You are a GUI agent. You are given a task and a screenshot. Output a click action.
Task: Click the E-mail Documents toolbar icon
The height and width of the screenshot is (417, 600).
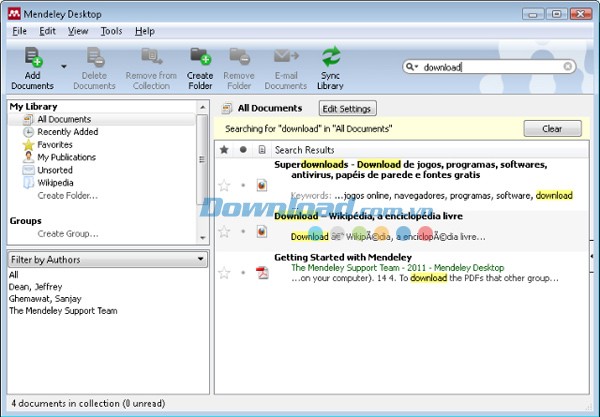(x=286, y=56)
